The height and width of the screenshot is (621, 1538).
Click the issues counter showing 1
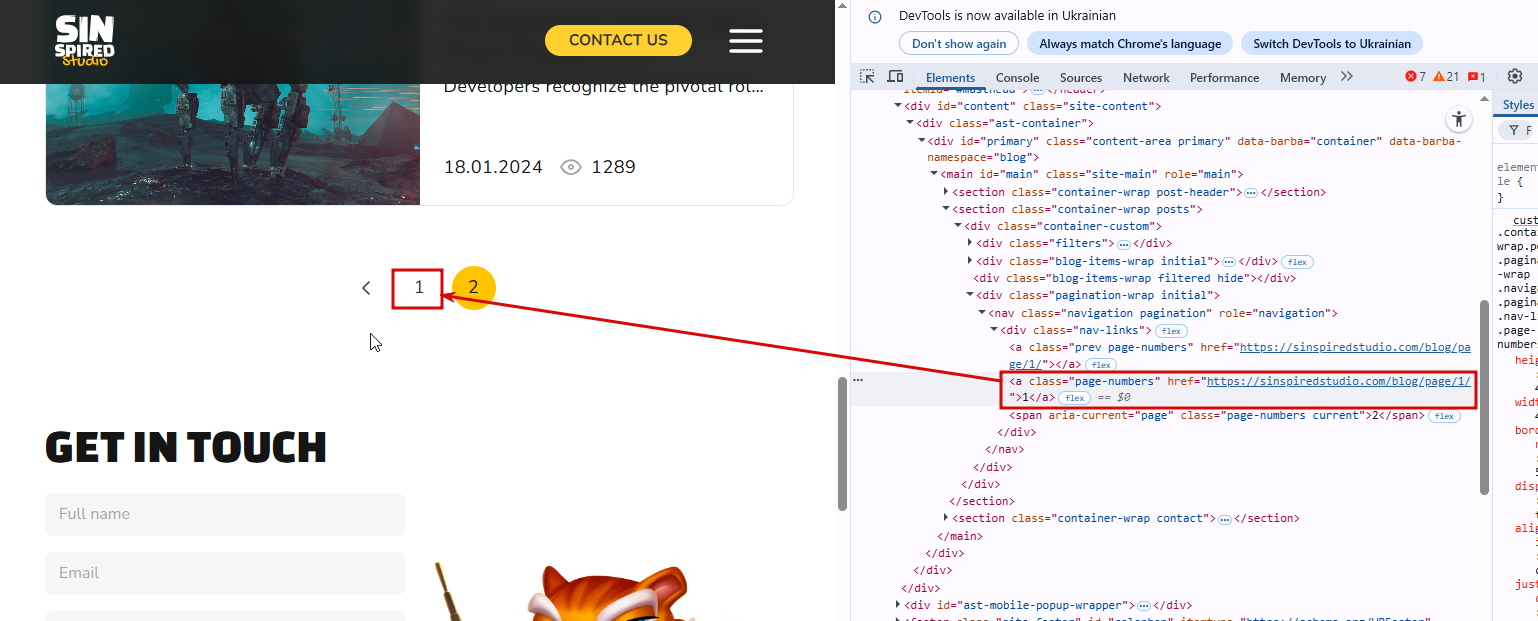(x=1476, y=77)
